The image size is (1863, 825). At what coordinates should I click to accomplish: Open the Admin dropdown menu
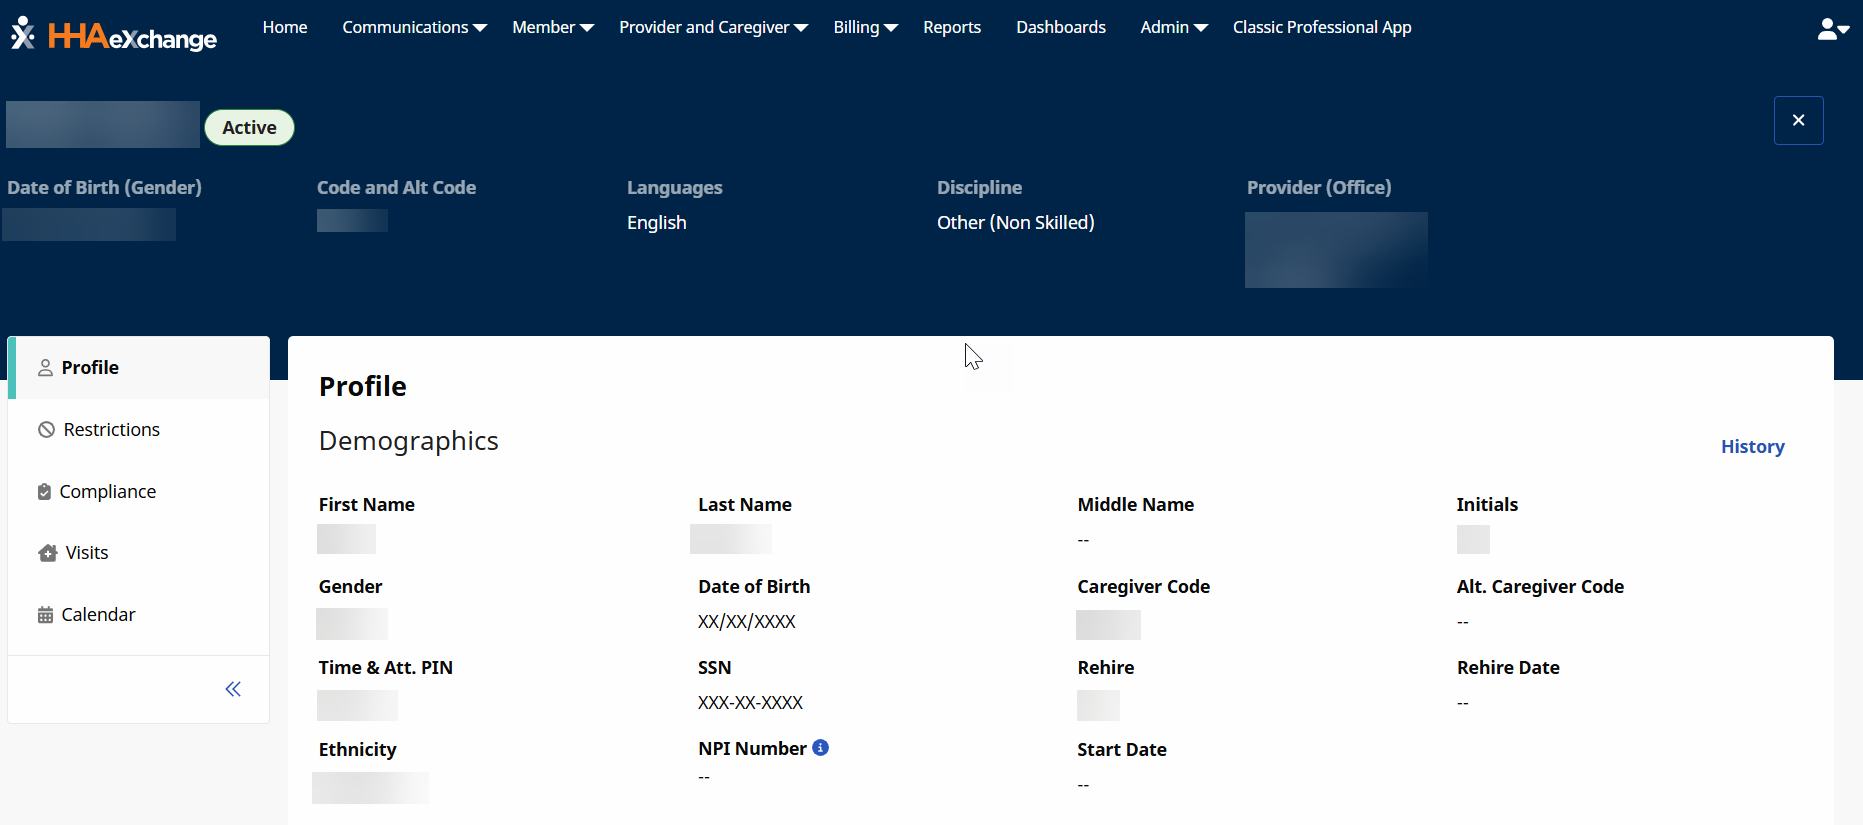1173,28
